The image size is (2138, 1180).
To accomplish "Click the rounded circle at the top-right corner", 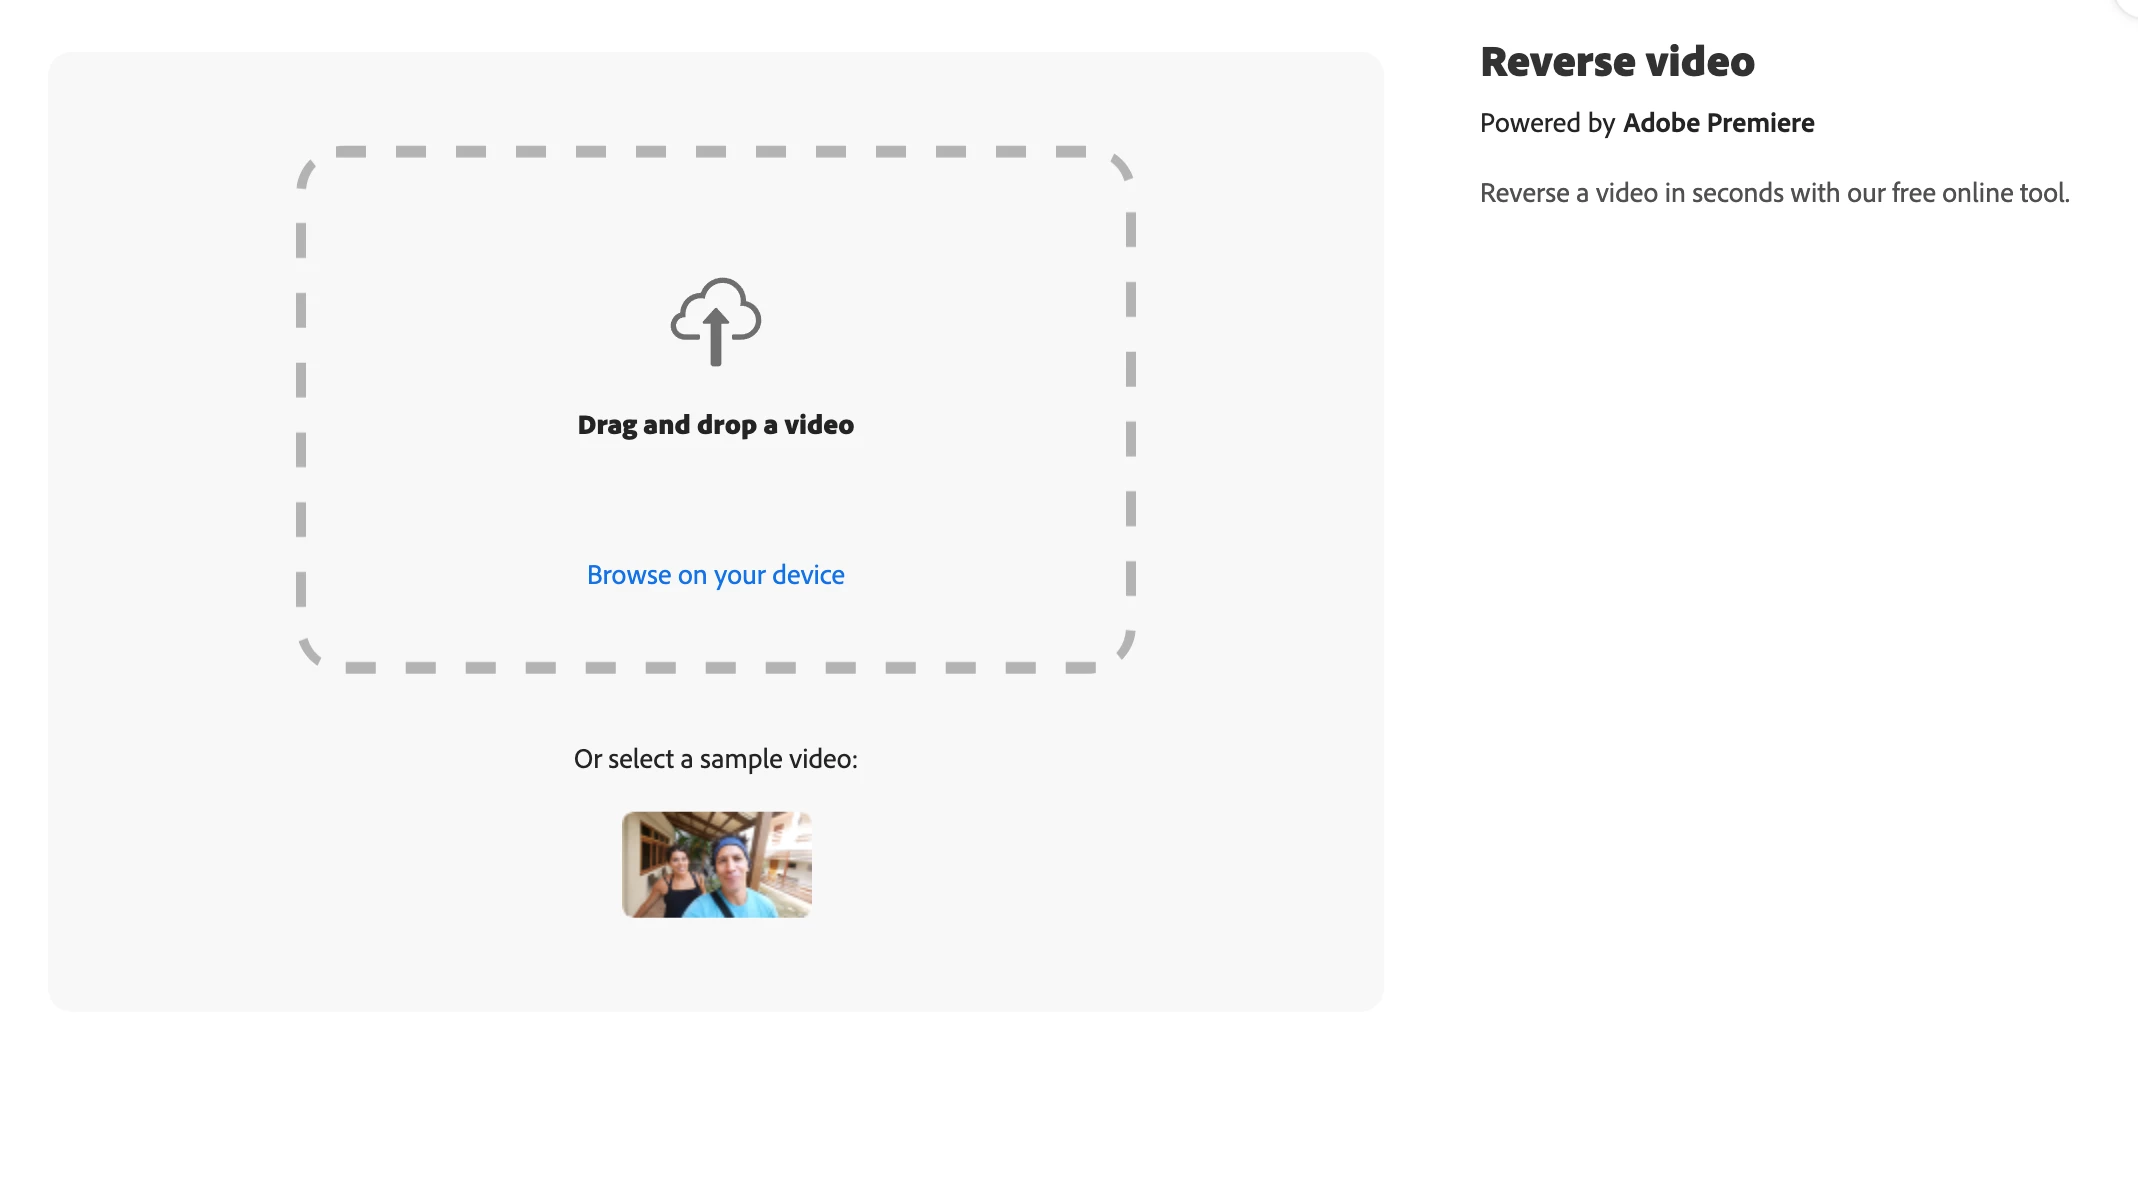I will click(2130, 5).
